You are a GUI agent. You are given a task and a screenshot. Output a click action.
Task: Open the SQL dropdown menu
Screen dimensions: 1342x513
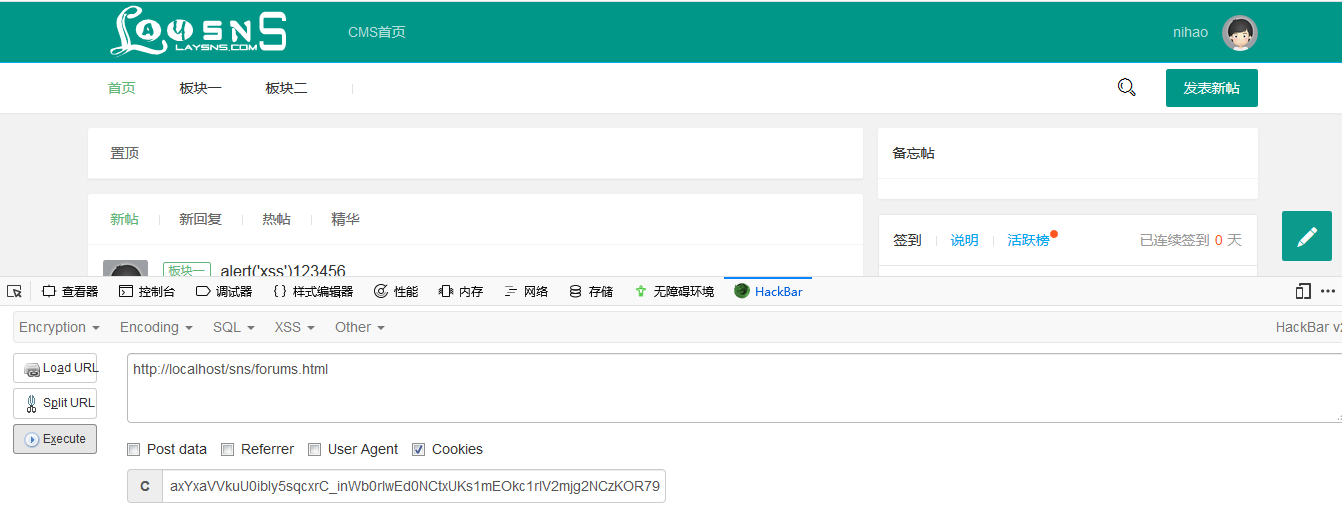[x=233, y=327]
